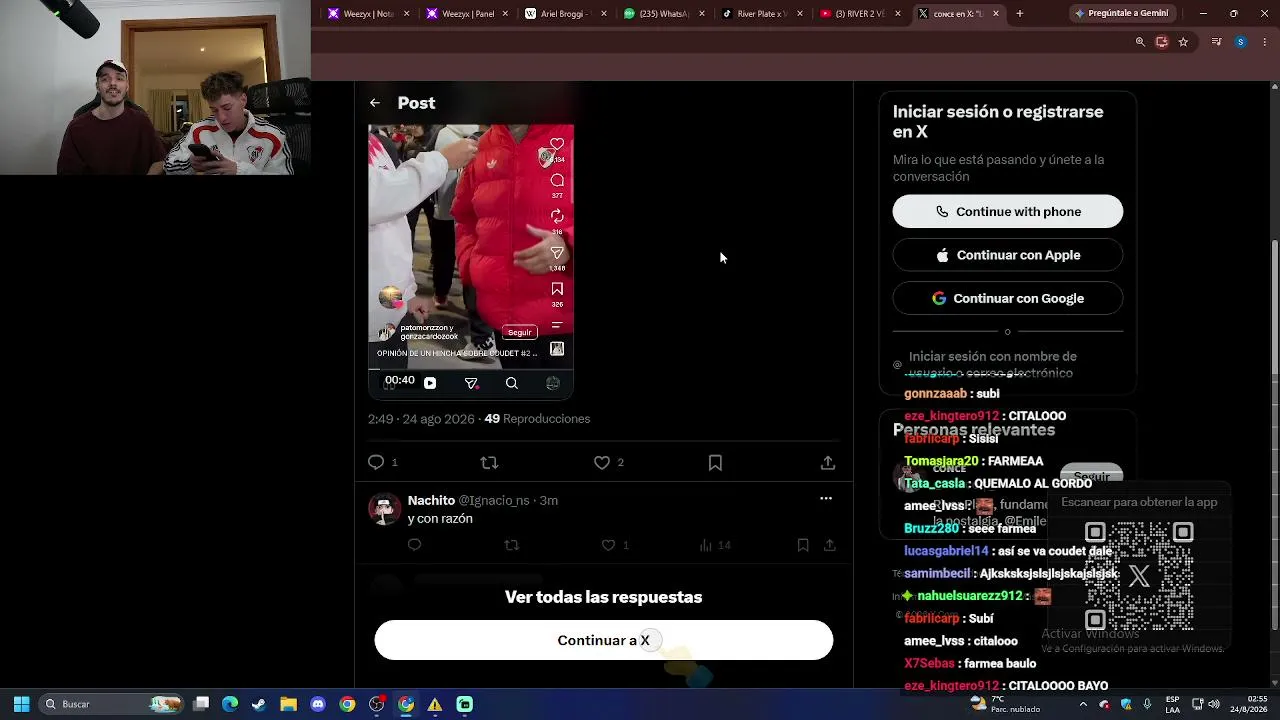Bookmark this page with the star icon
The width and height of the screenshot is (1280, 720).
pyautogui.click(x=1183, y=42)
